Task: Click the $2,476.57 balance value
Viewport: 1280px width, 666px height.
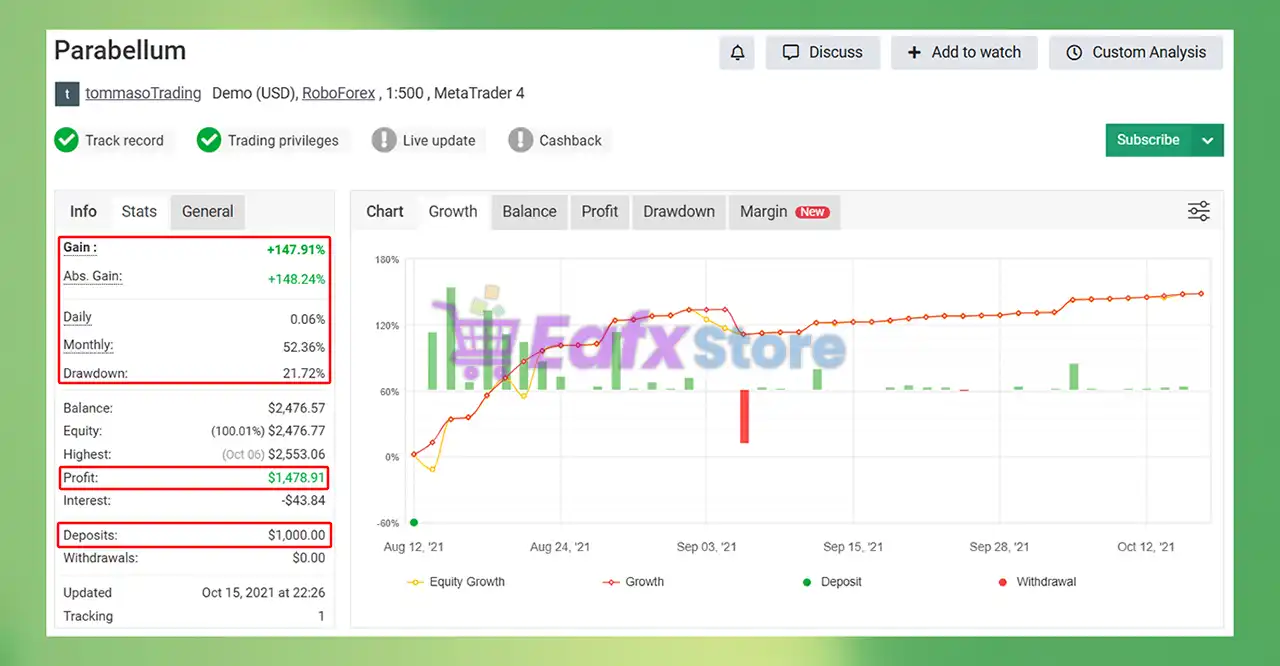Action: (296, 408)
